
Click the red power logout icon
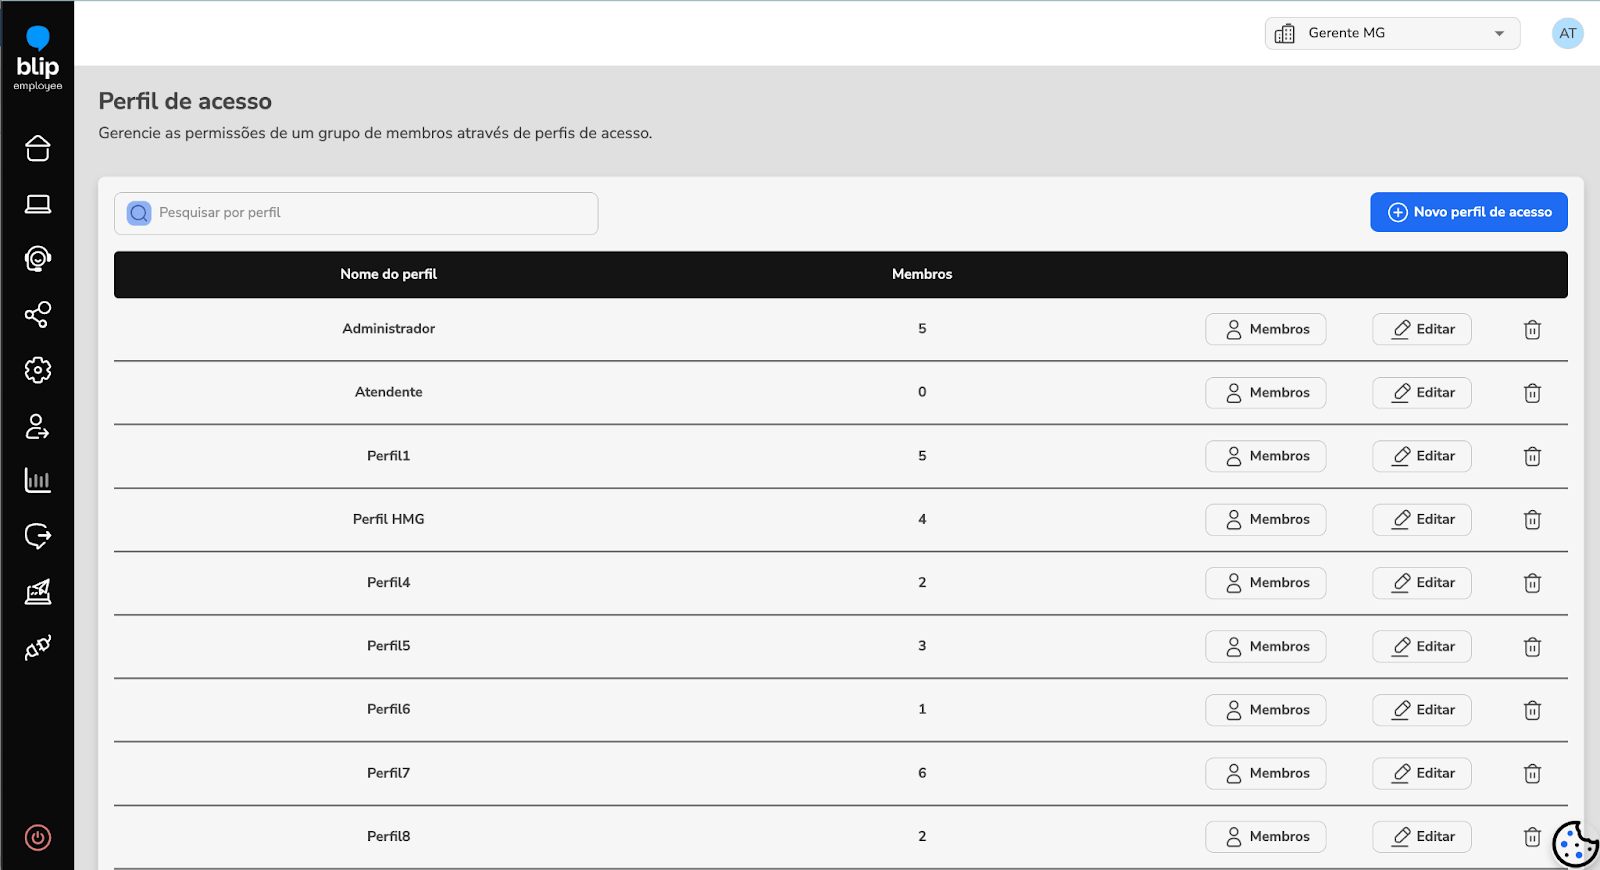[x=37, y=838]
